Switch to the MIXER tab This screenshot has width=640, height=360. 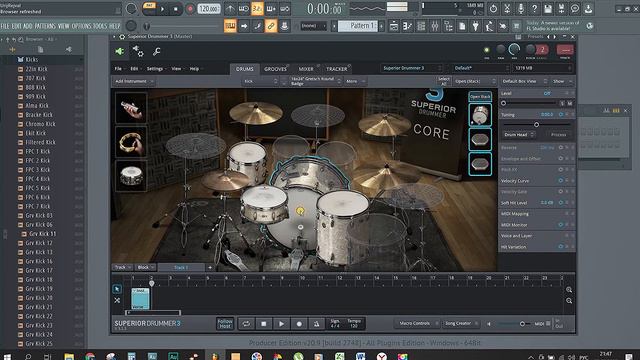click(306, 69)
